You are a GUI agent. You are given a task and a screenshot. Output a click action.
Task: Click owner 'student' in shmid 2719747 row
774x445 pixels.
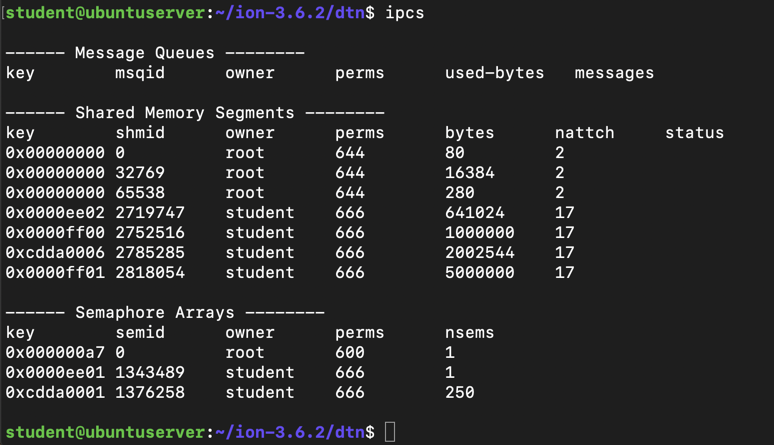coord(260,213)
